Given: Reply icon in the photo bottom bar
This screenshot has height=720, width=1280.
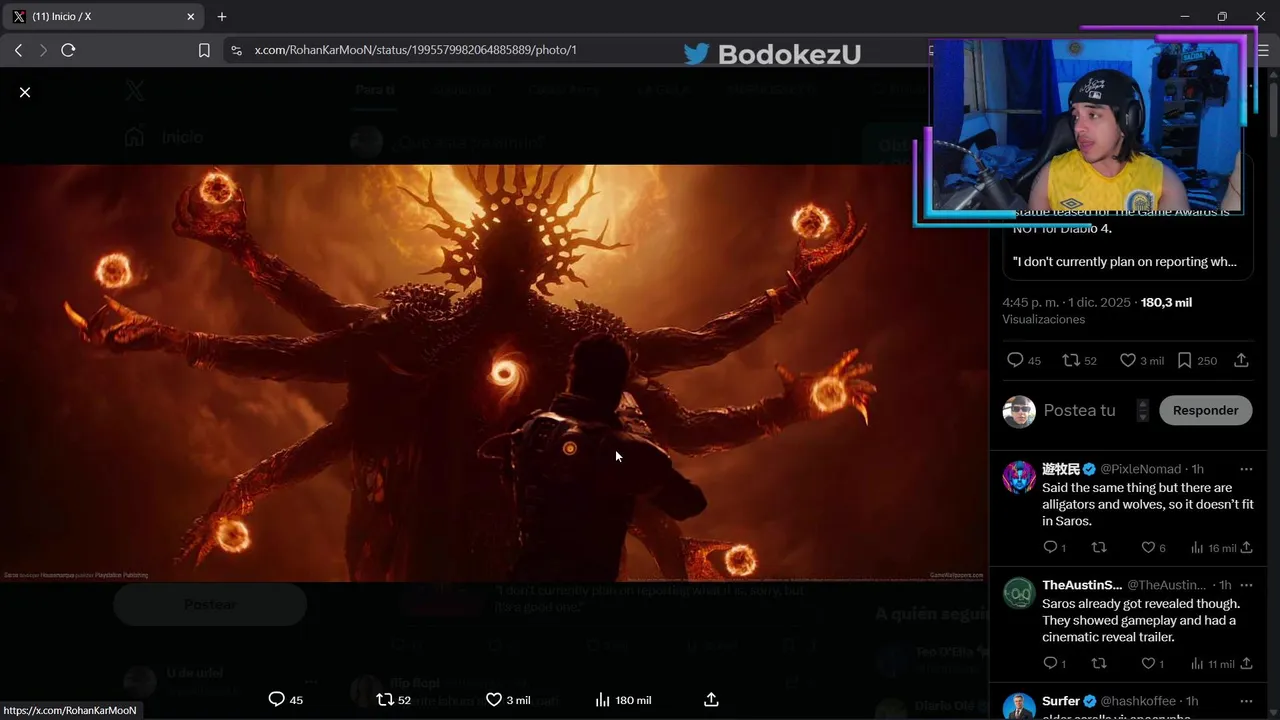Looking at the screenshot, I should click(277, 700).
